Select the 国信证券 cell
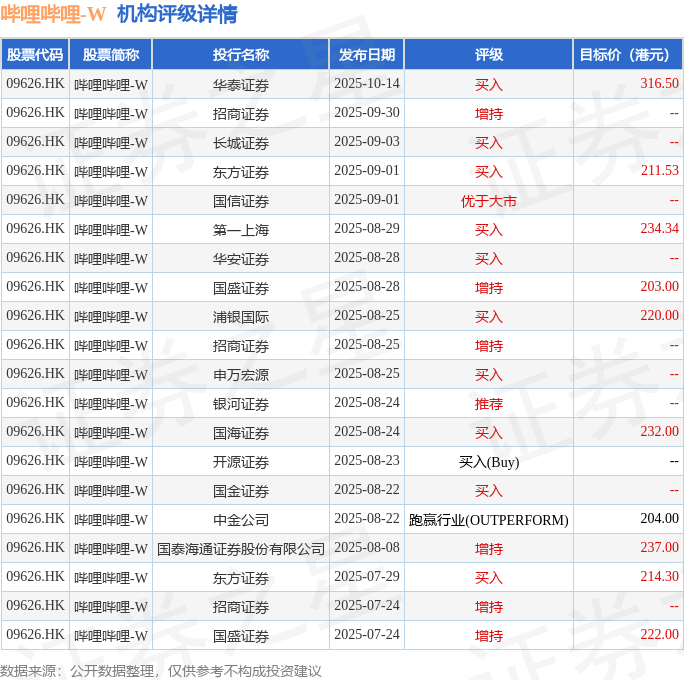The height and width of the screenshot is (680, 684). 241,200
